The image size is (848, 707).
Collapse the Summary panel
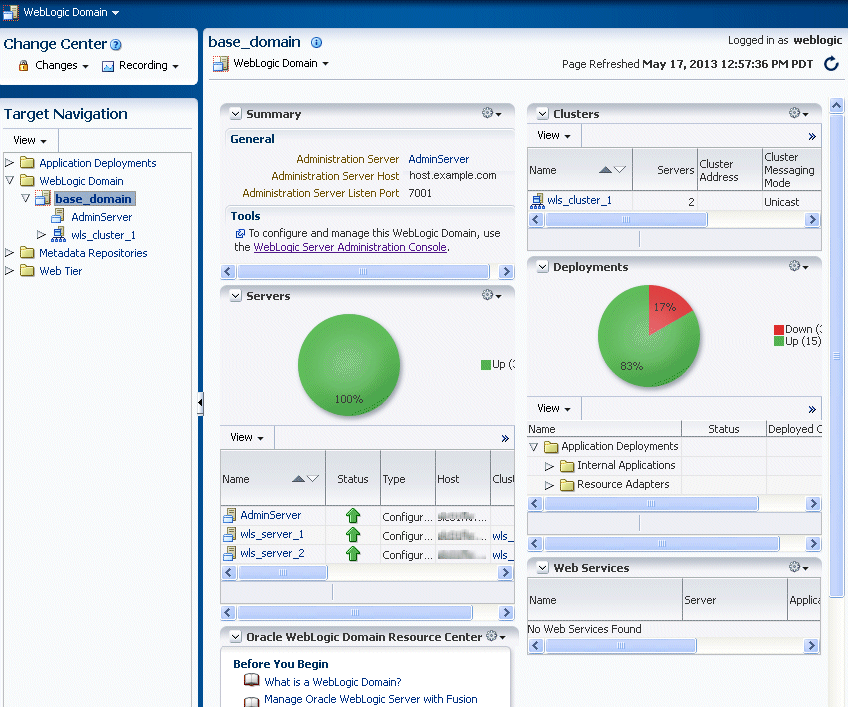pos(236,114)
